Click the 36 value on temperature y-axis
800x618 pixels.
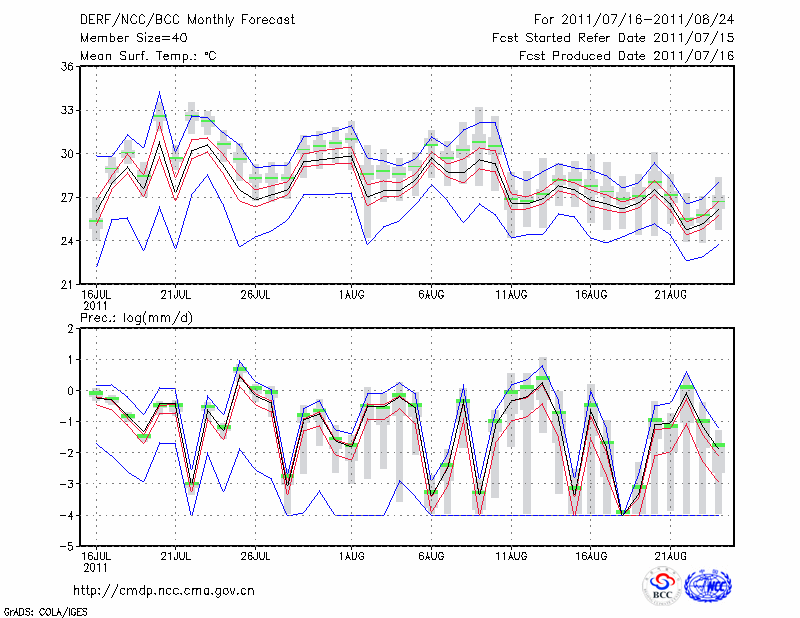(68, 67)
